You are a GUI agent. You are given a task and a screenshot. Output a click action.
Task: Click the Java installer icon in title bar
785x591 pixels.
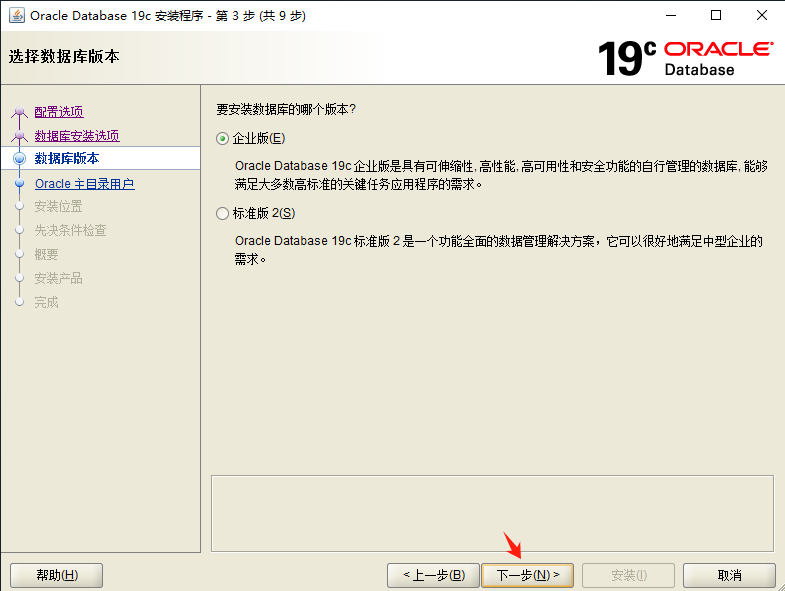17,16
